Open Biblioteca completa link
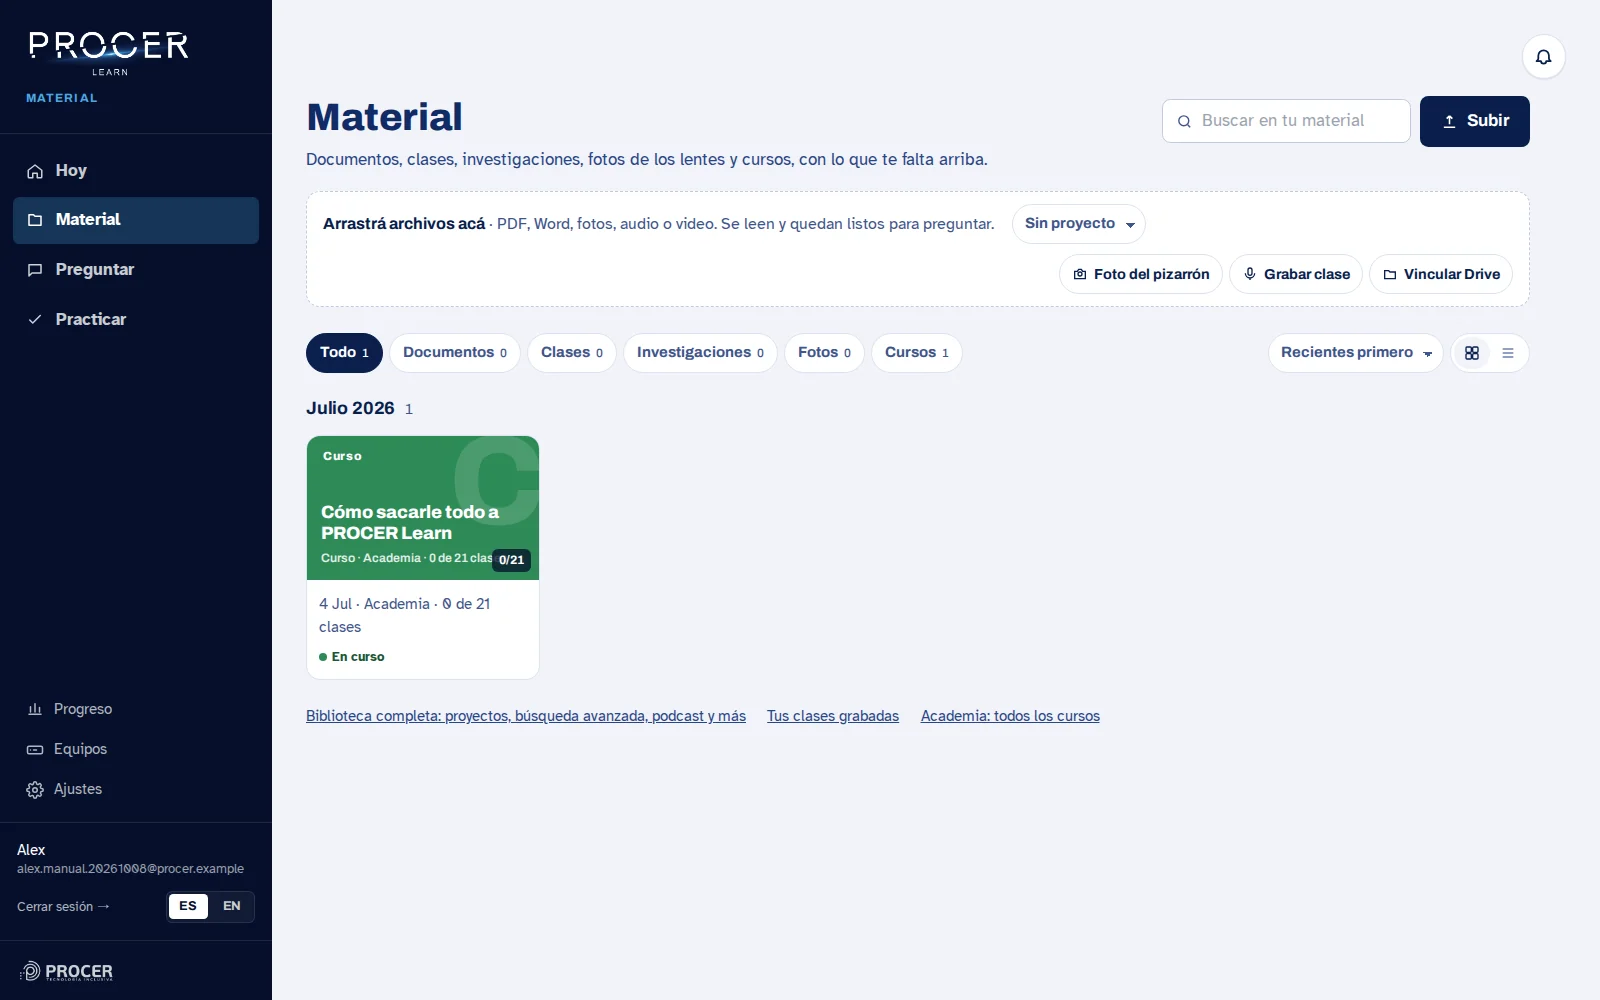Image resolution: width=1600 pixels, height=1000 pixels. tap(526, 716)
